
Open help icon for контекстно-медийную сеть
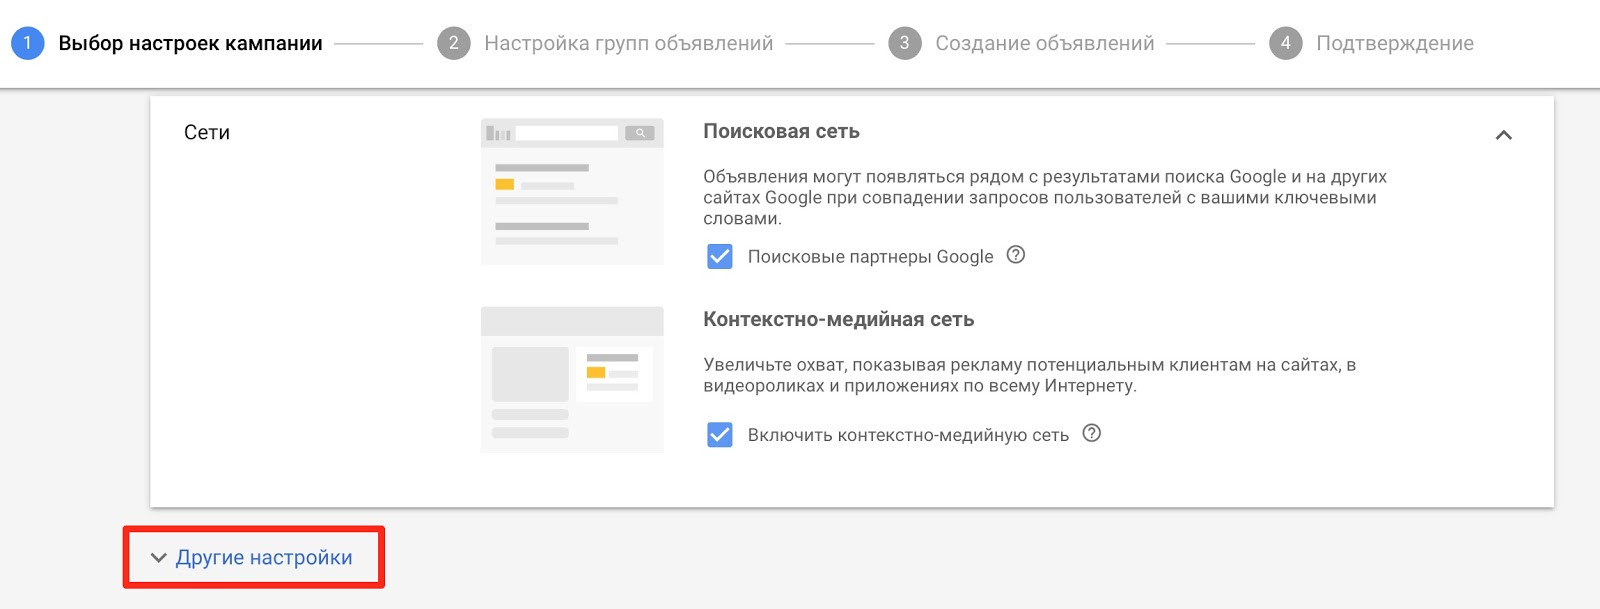[x=1092, y=433]
